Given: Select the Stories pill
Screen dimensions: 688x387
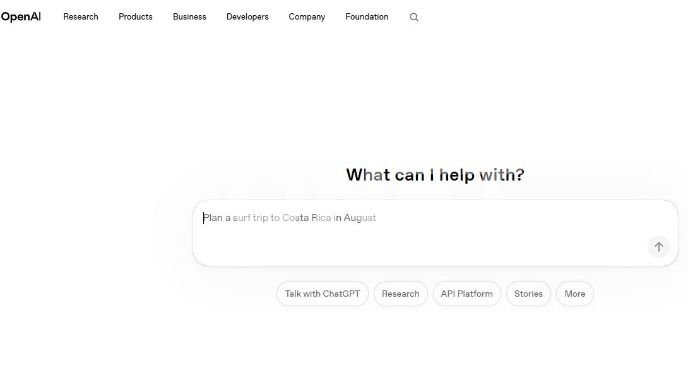Looking at the screenshot, I should pos(528,294).
